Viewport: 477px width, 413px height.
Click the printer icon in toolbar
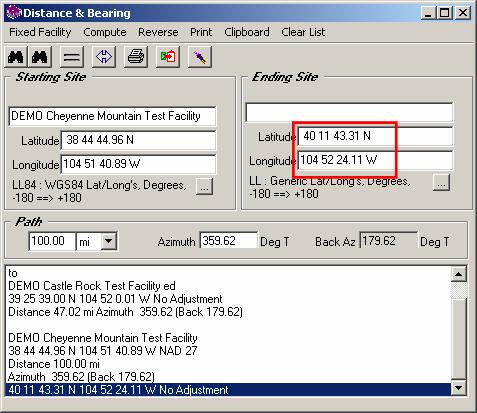point(136,57)
